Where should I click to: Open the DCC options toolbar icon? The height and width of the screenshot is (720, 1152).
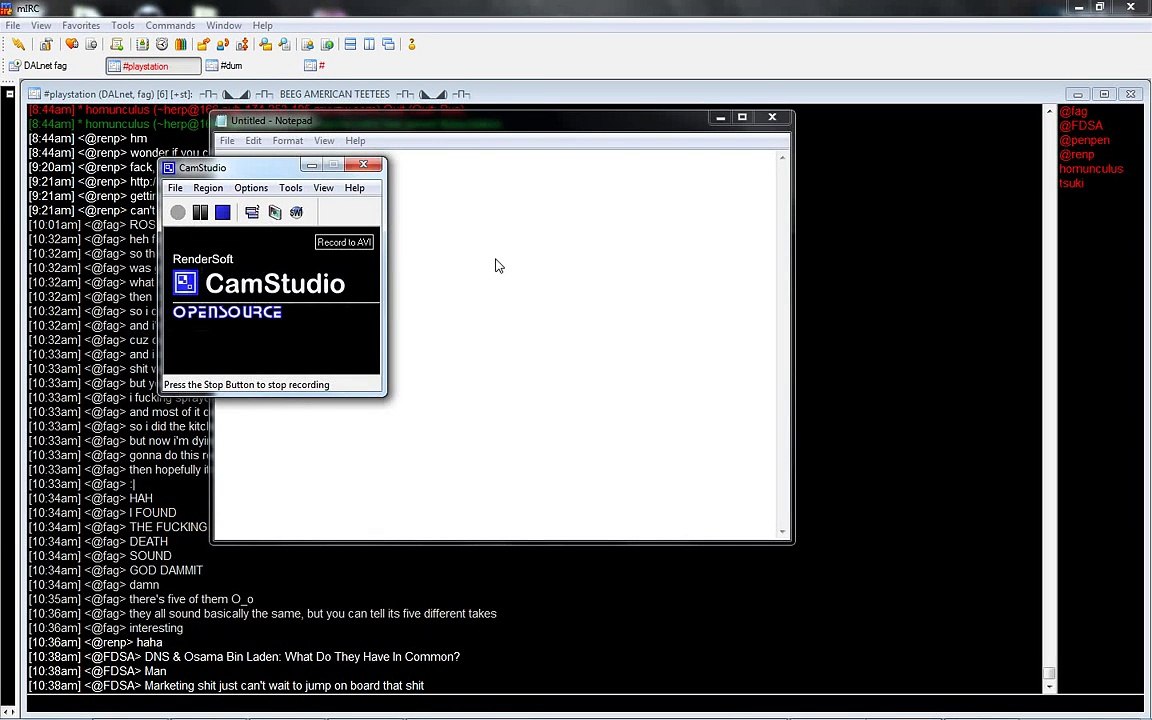[242, 45]
